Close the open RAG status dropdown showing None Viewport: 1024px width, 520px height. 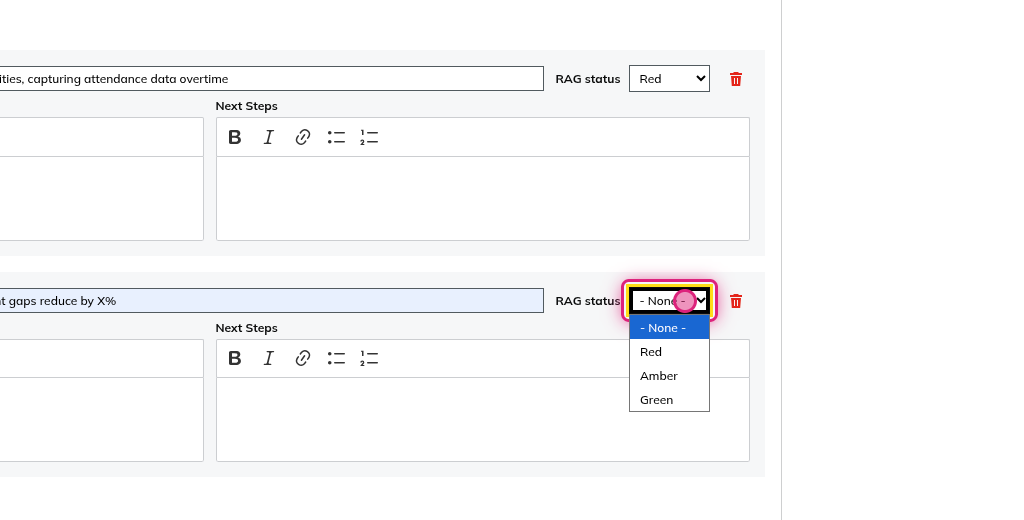[x=669, y=301]
